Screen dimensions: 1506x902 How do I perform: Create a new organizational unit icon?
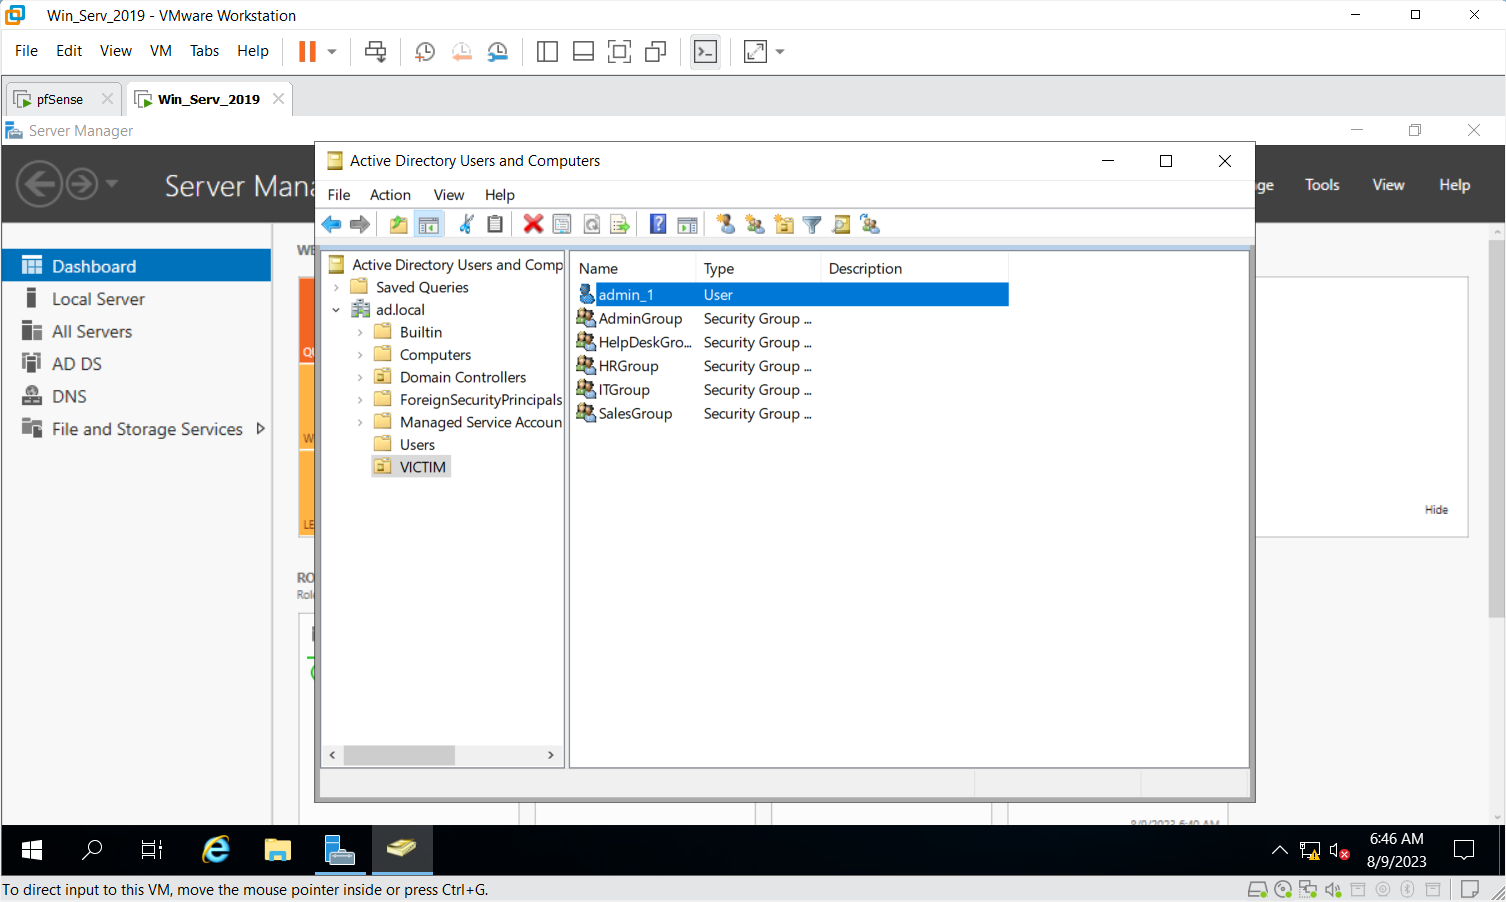(x=784, y=224)
